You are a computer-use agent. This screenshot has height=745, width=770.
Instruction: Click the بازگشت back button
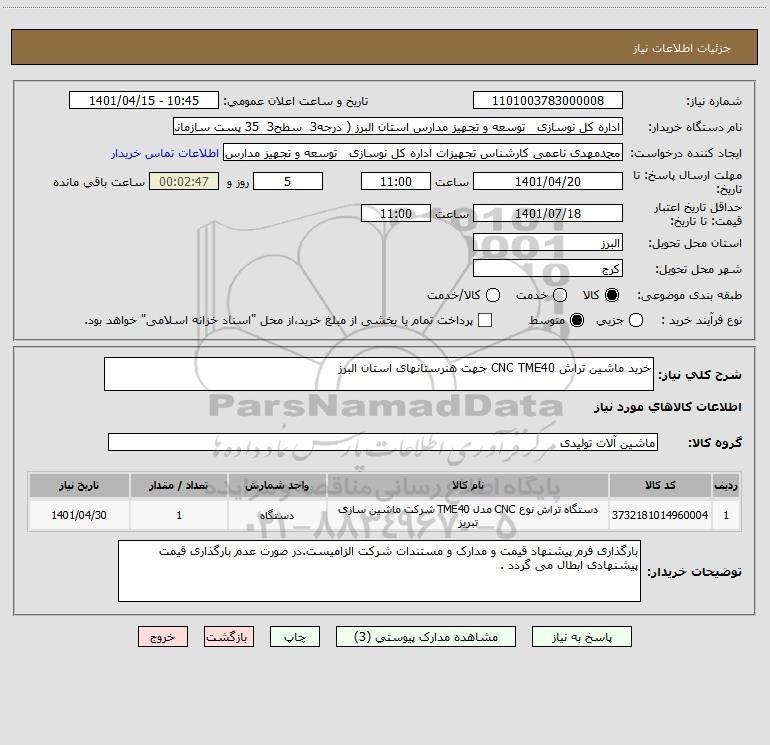229,637
